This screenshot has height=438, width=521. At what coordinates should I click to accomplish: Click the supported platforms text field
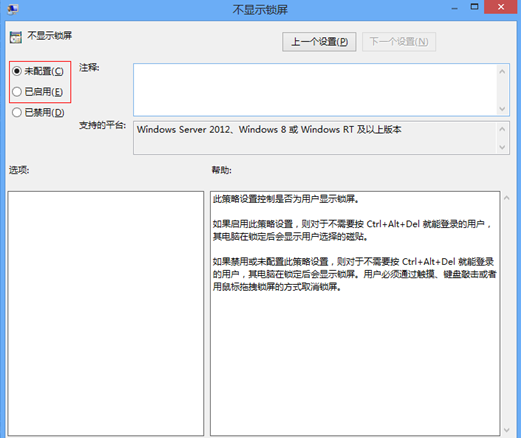(x=315, y=138)
